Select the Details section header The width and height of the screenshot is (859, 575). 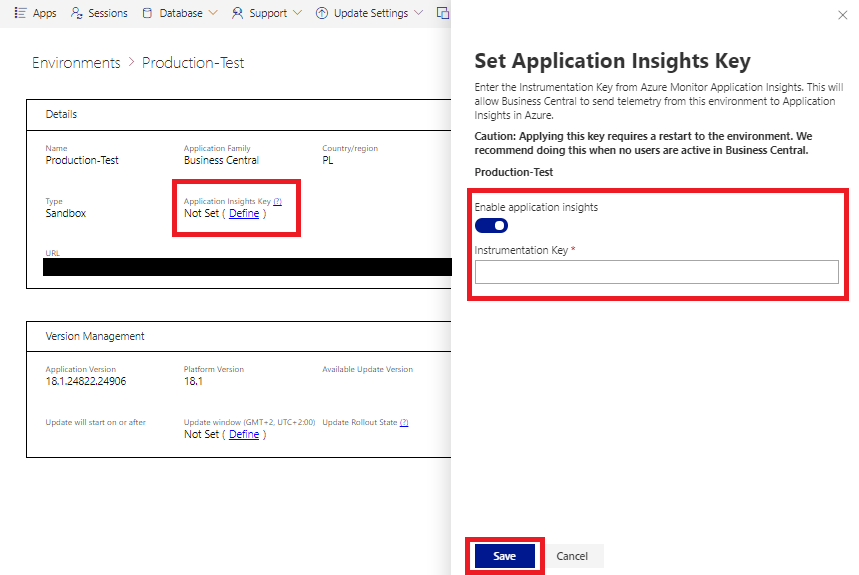point(61,114)
